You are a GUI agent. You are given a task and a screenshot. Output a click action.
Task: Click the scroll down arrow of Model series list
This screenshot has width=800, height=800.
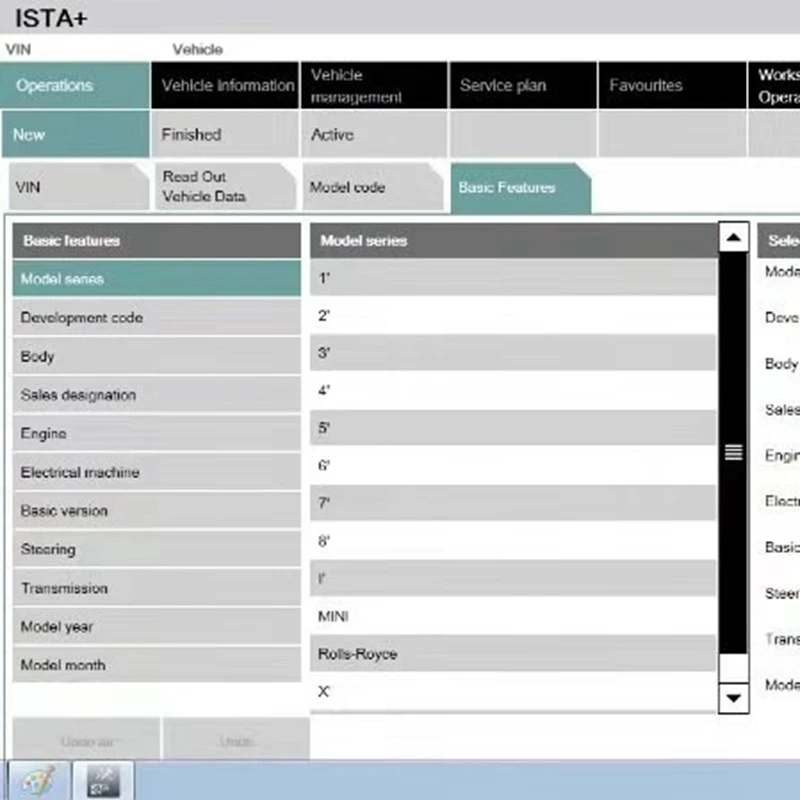coord(733,698)
